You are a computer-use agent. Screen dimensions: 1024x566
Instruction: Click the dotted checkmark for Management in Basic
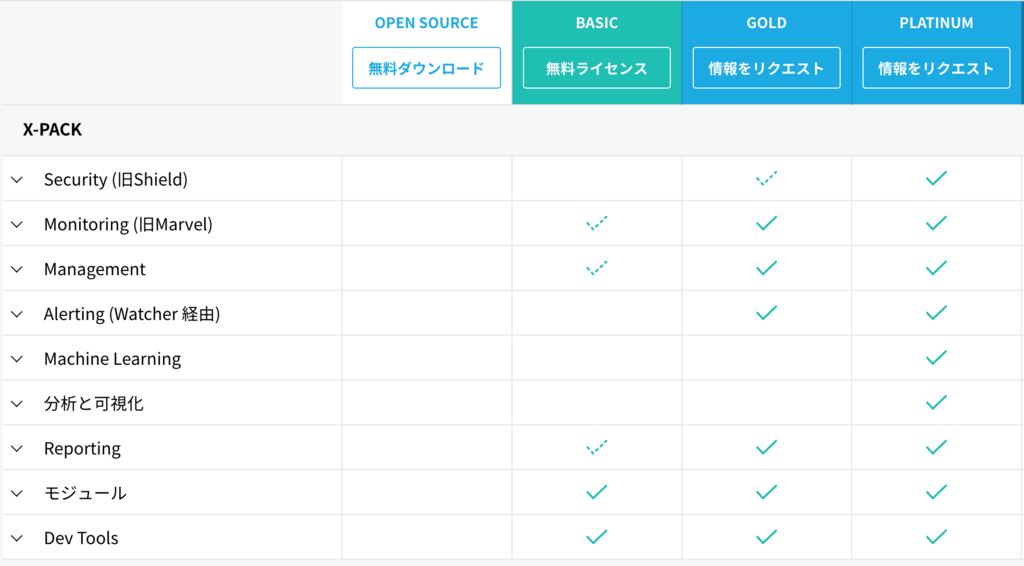click(x=596, y=268)
